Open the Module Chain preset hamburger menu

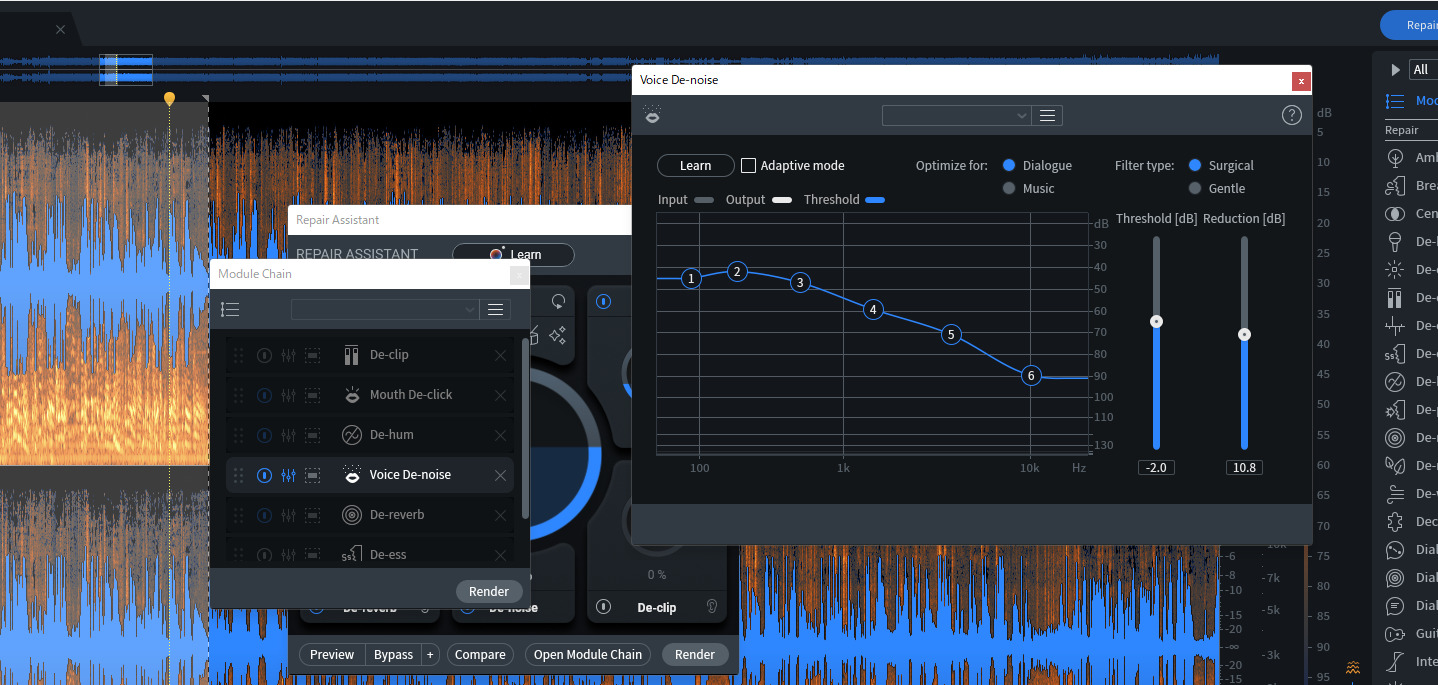[495, 310]
